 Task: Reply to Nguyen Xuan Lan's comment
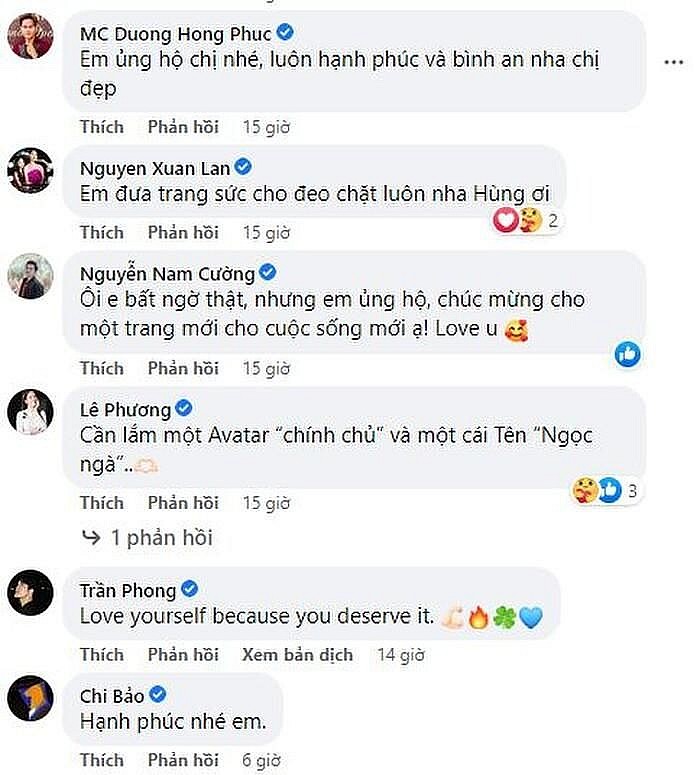pos(183,233)
